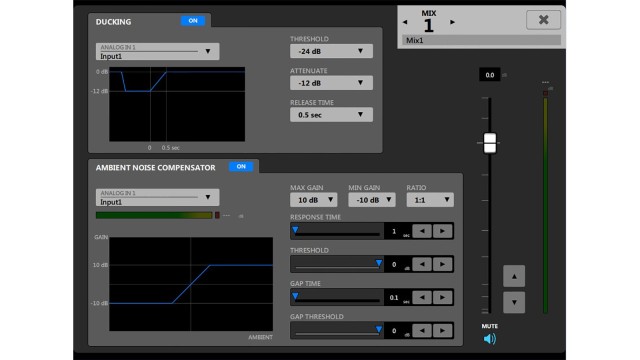Click the Response Time value 1 sec
This screenshot has width=640, height=360.
pos(394,231)
